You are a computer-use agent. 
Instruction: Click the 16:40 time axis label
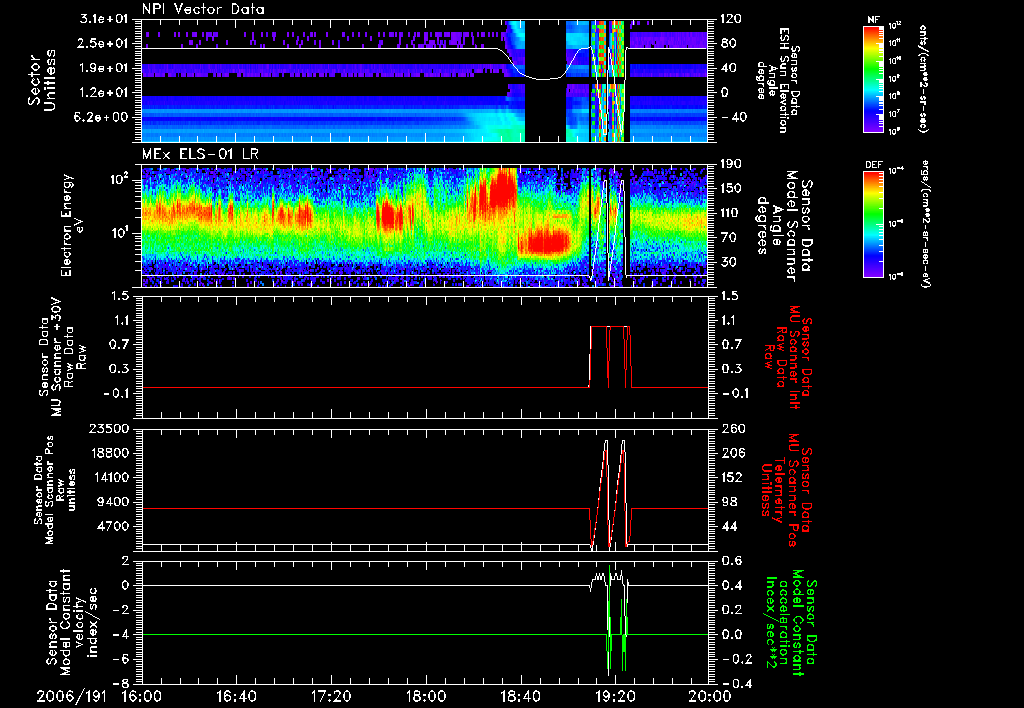click(x=236, y=695)
